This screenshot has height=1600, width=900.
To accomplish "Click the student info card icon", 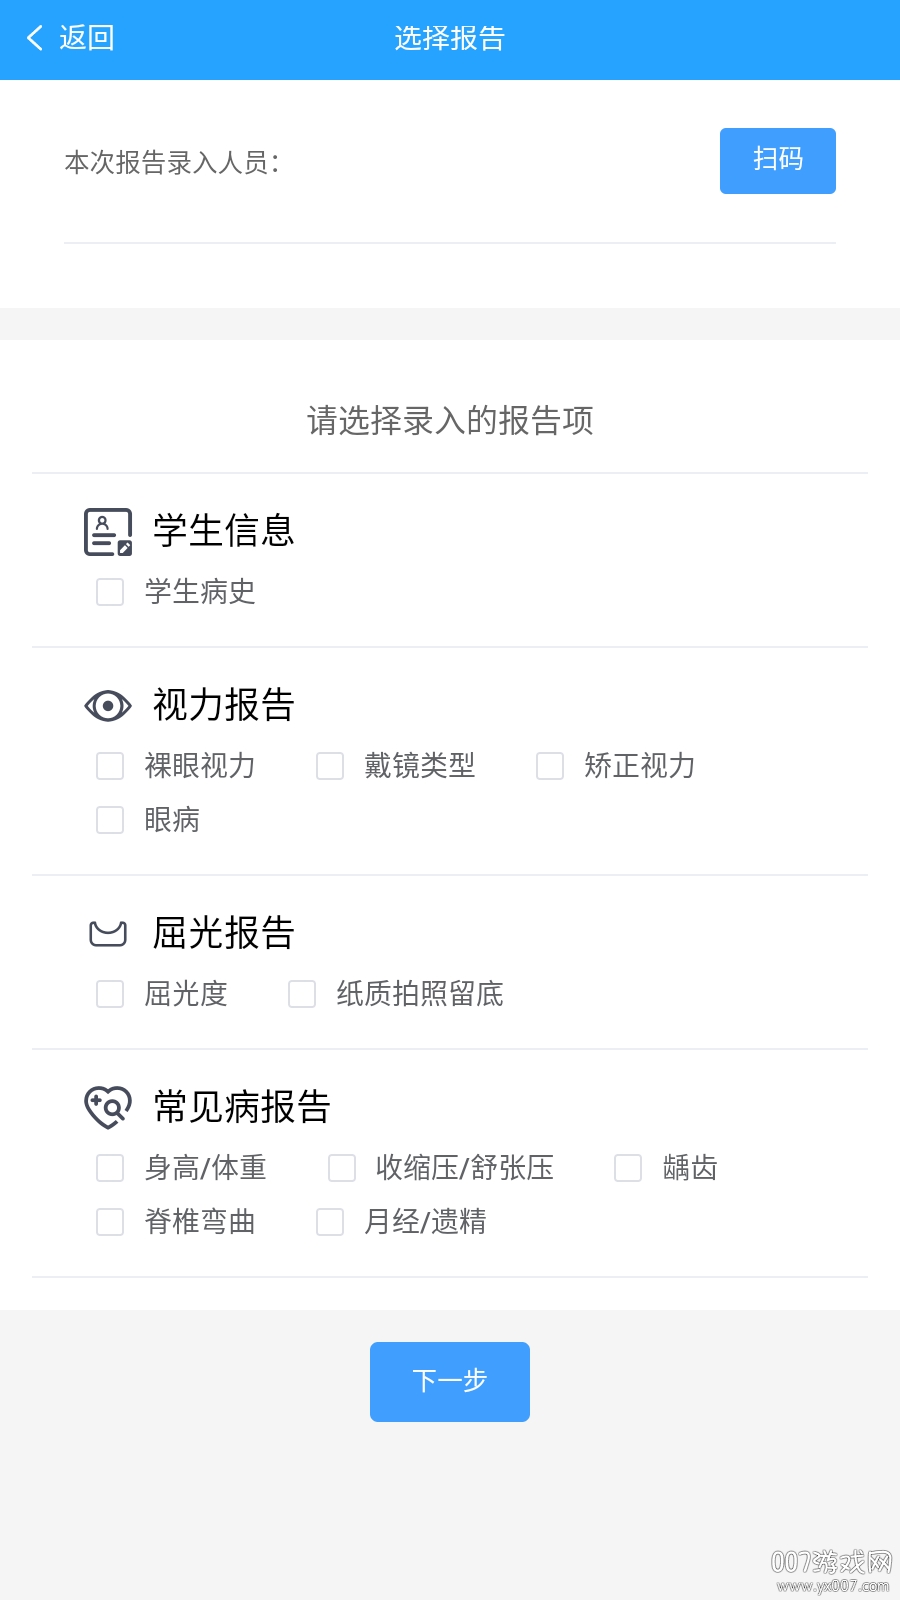I will [108, 532].
